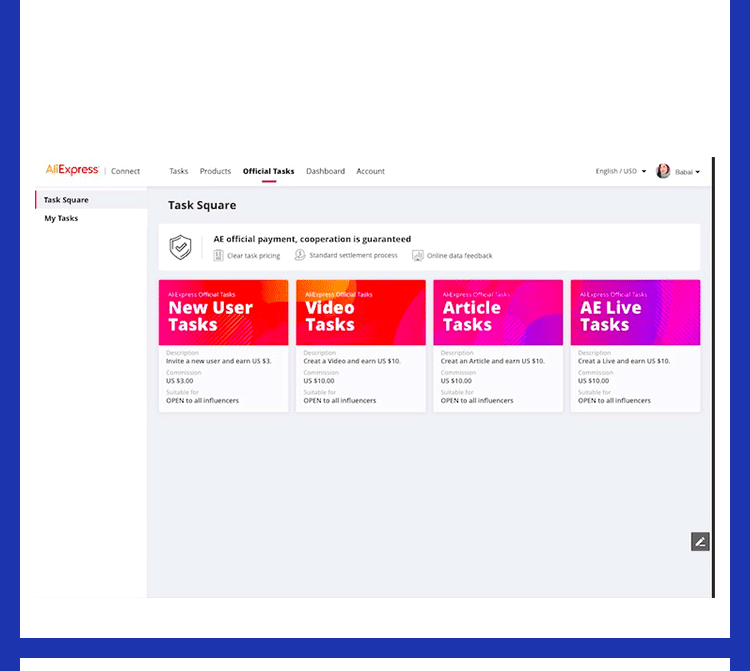The image size is (750, 671).
Task: Click the shield checkmark guarantee icon
Action: (x=180, y=247)
